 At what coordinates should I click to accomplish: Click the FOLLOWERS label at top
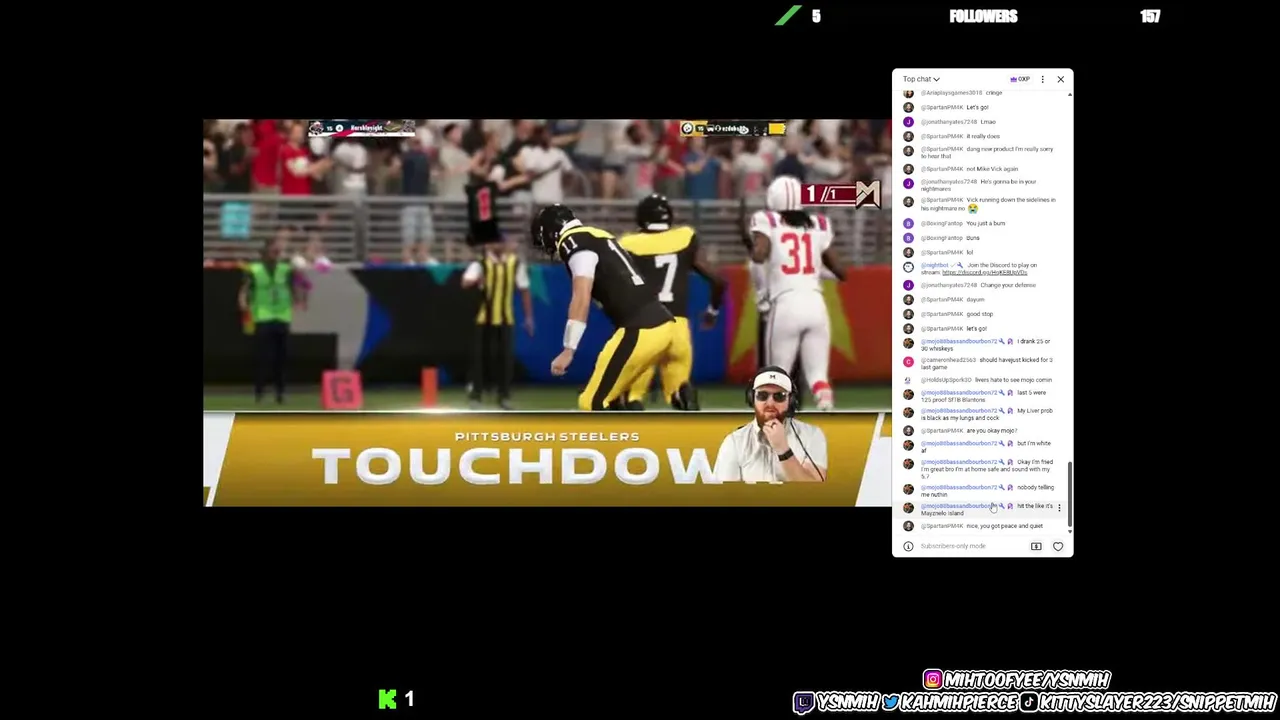[x=983, y=16]
